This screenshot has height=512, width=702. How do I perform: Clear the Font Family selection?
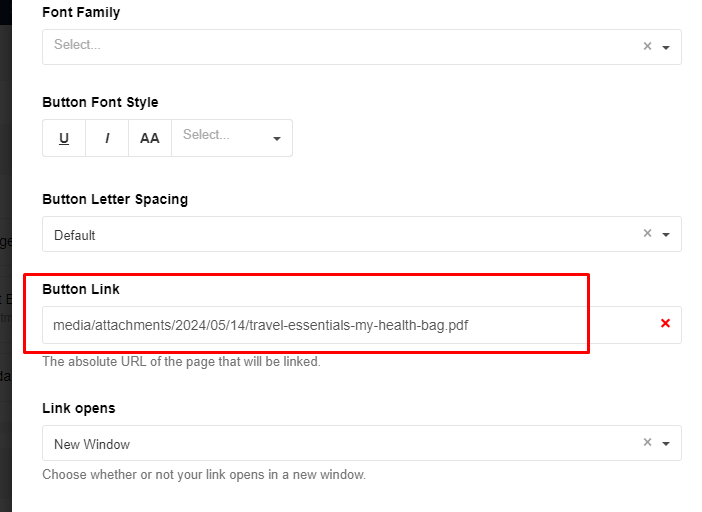coord(647,46)
